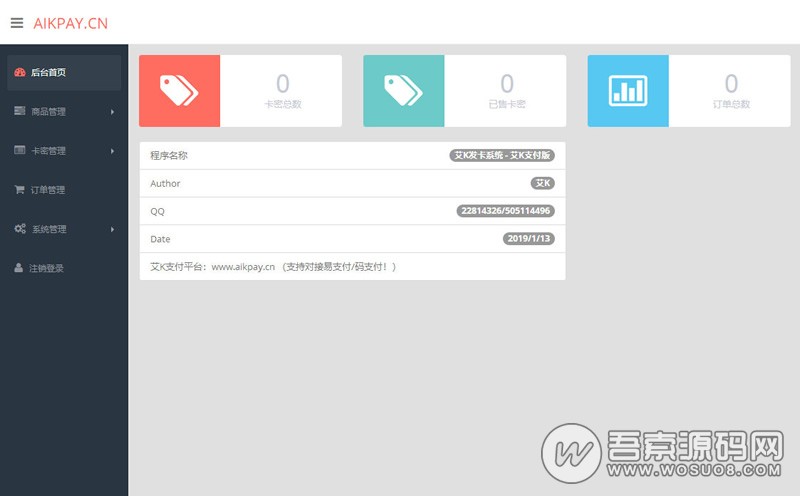Screen dimensions: 800x496
Task: Click 注销登录 to log out
Action: tap(46, 268)
